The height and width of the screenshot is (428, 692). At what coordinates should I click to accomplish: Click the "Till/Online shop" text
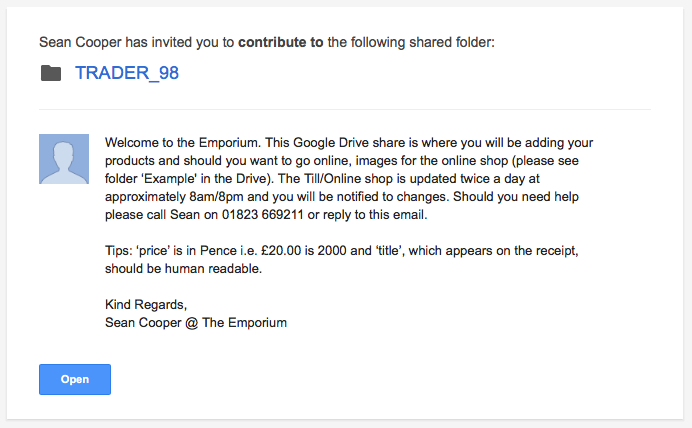[x=348, y=179]
